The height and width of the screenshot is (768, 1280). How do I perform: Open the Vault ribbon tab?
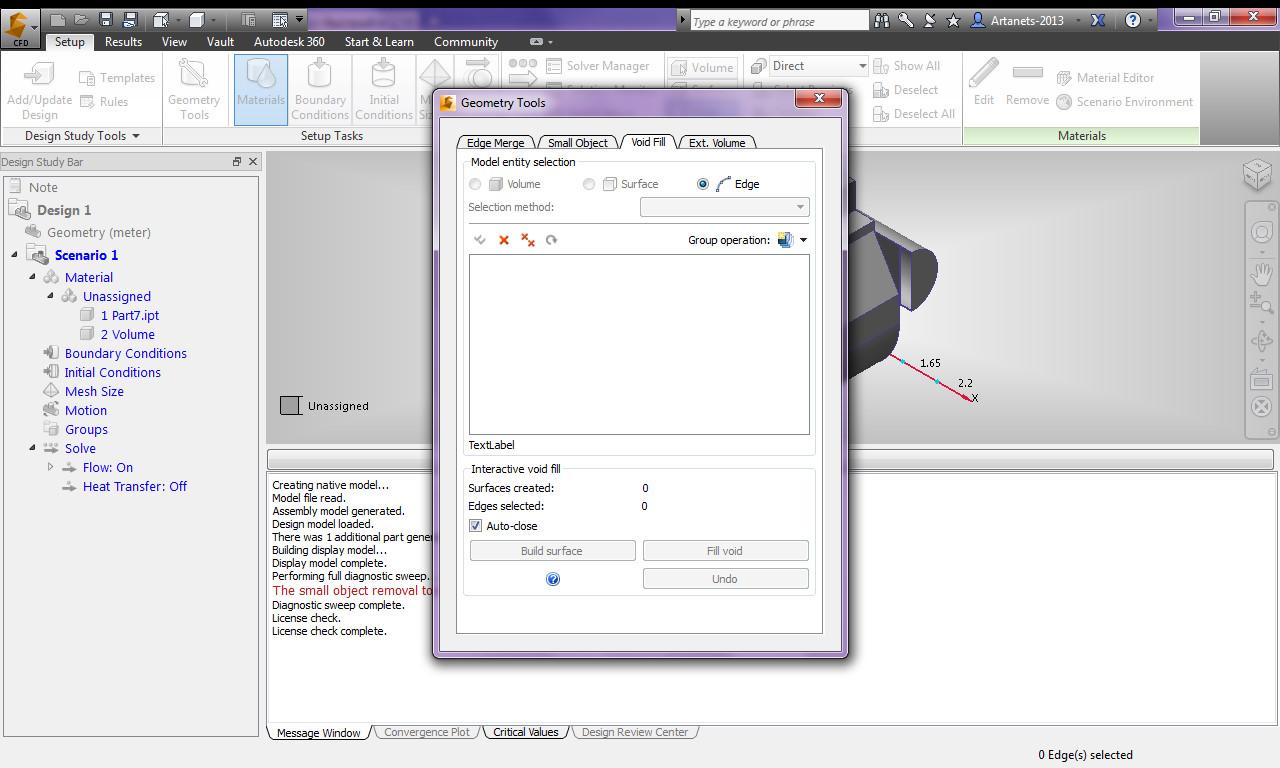click(x=220, y=42)
